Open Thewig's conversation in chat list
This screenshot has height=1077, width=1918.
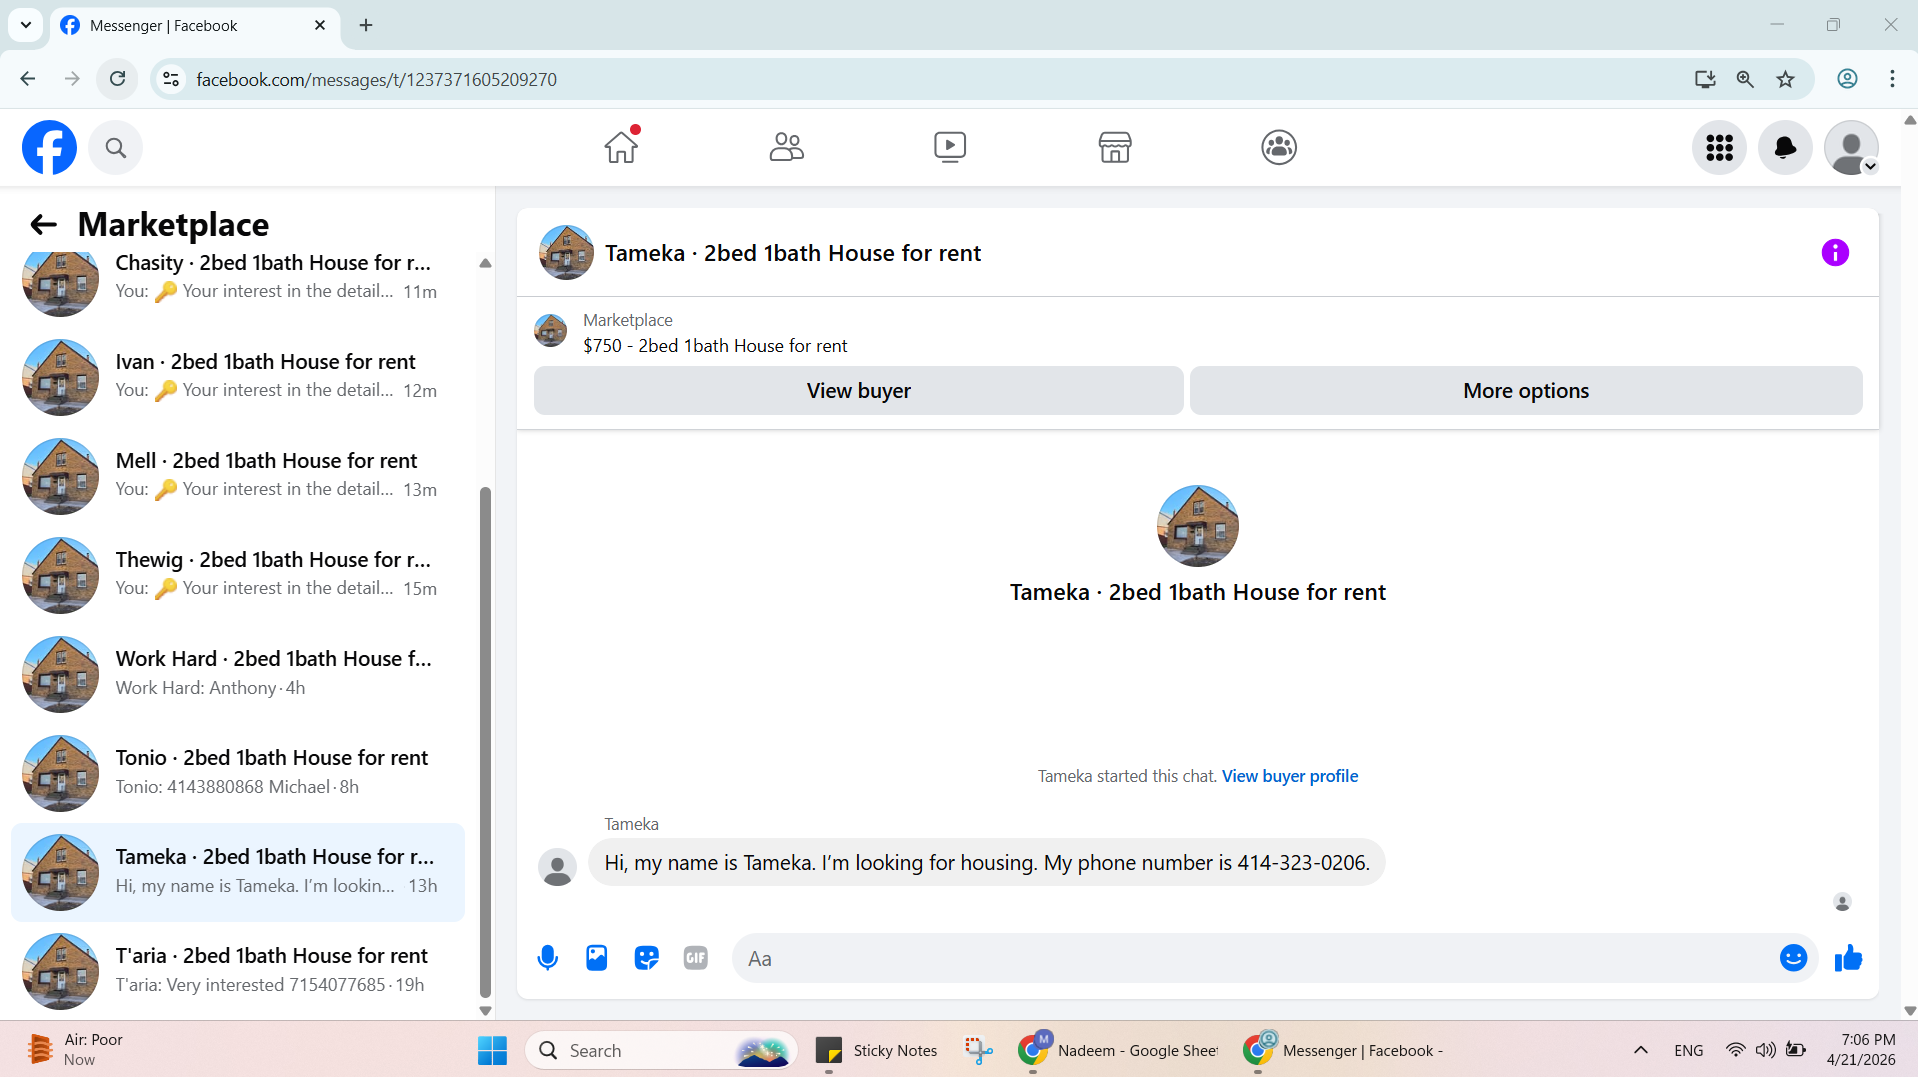pyautogui.click(x=238, y=575)
